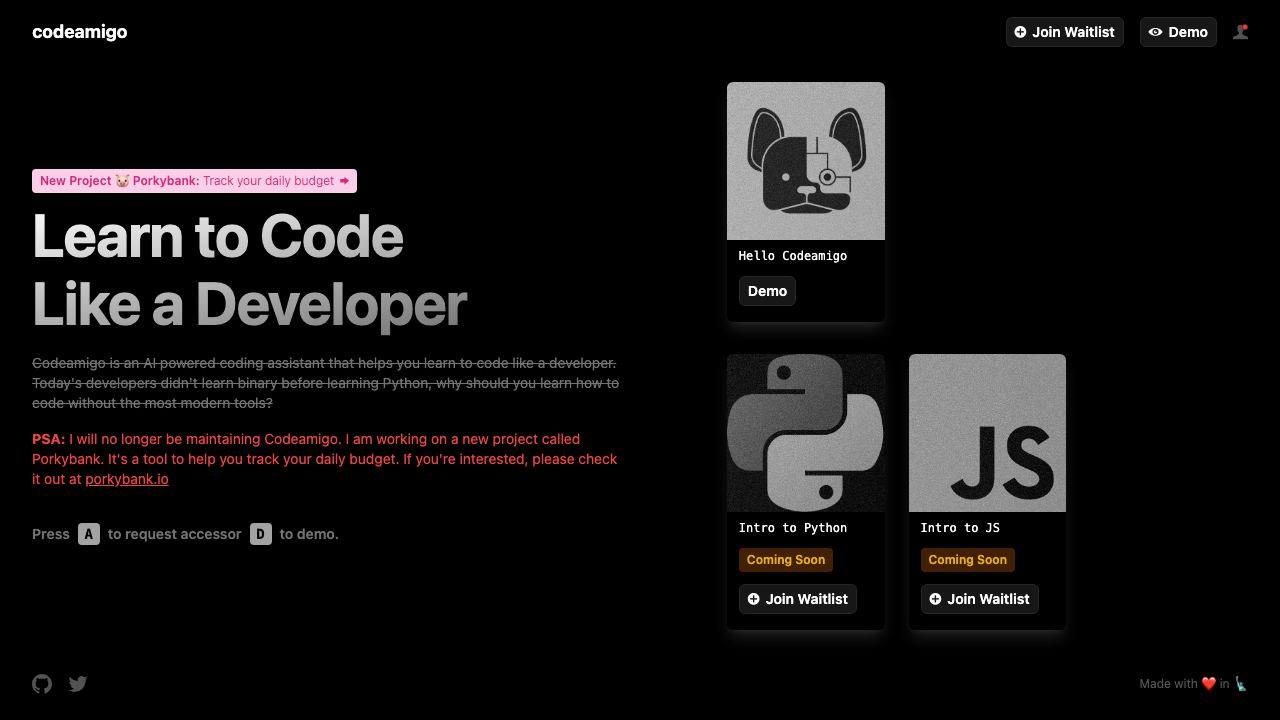Join Waitlist for Intro to Python
This screenshot has width=1280, height=720.
click(798, 599)
